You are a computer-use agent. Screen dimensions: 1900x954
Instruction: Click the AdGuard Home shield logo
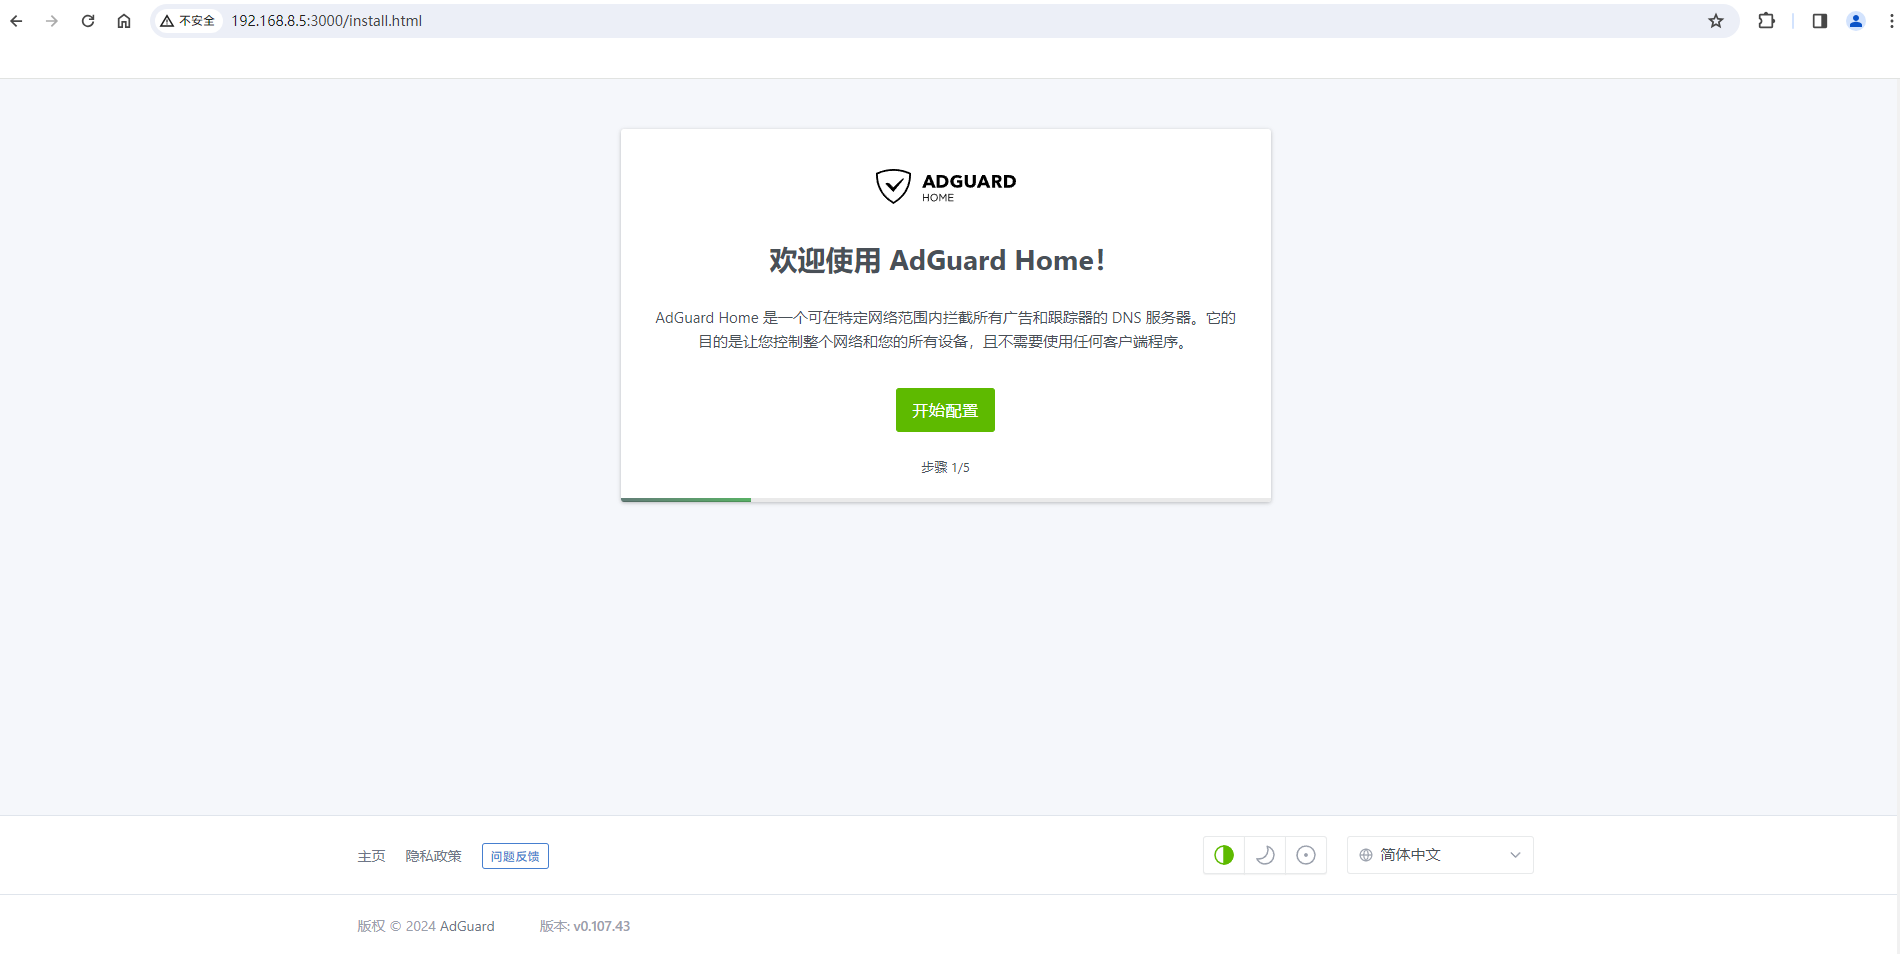[893, 186]
